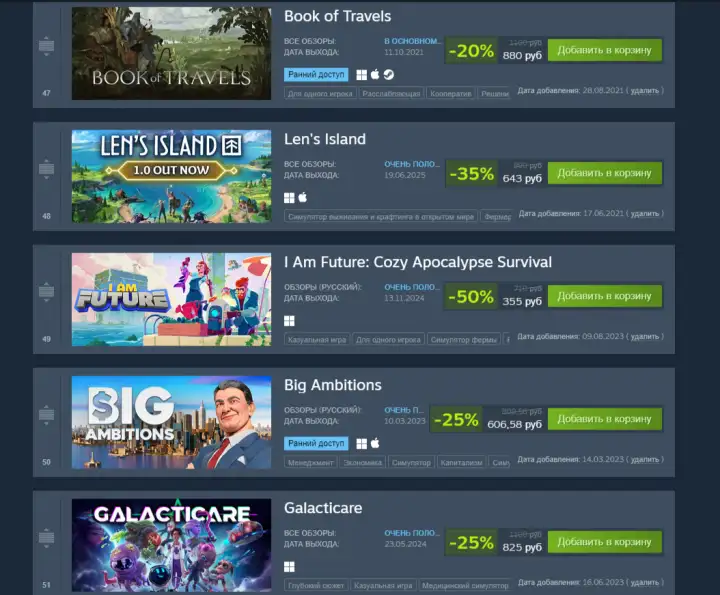Image resolution: width=720 pixels, height=595 pixels.
Task: Open the Book of Travels game thumbnail
Action: (171, 53)
